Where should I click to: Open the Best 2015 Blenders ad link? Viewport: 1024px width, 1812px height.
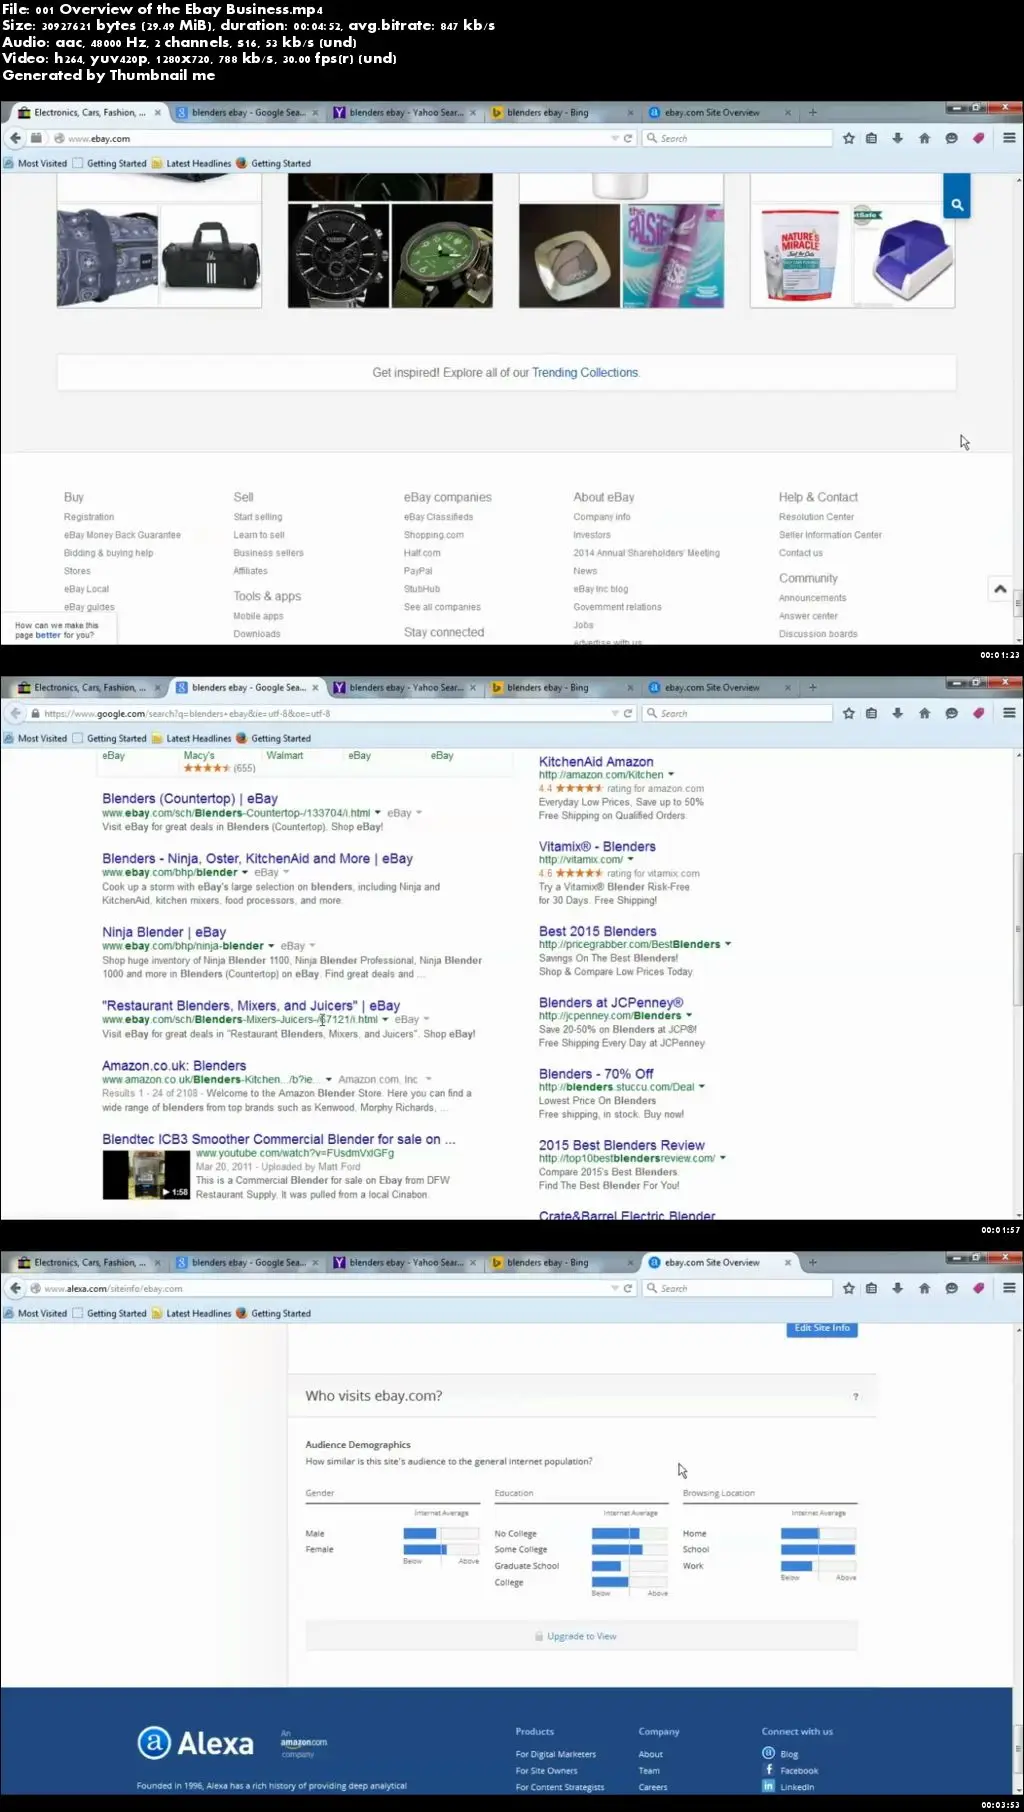click(598, 931)
